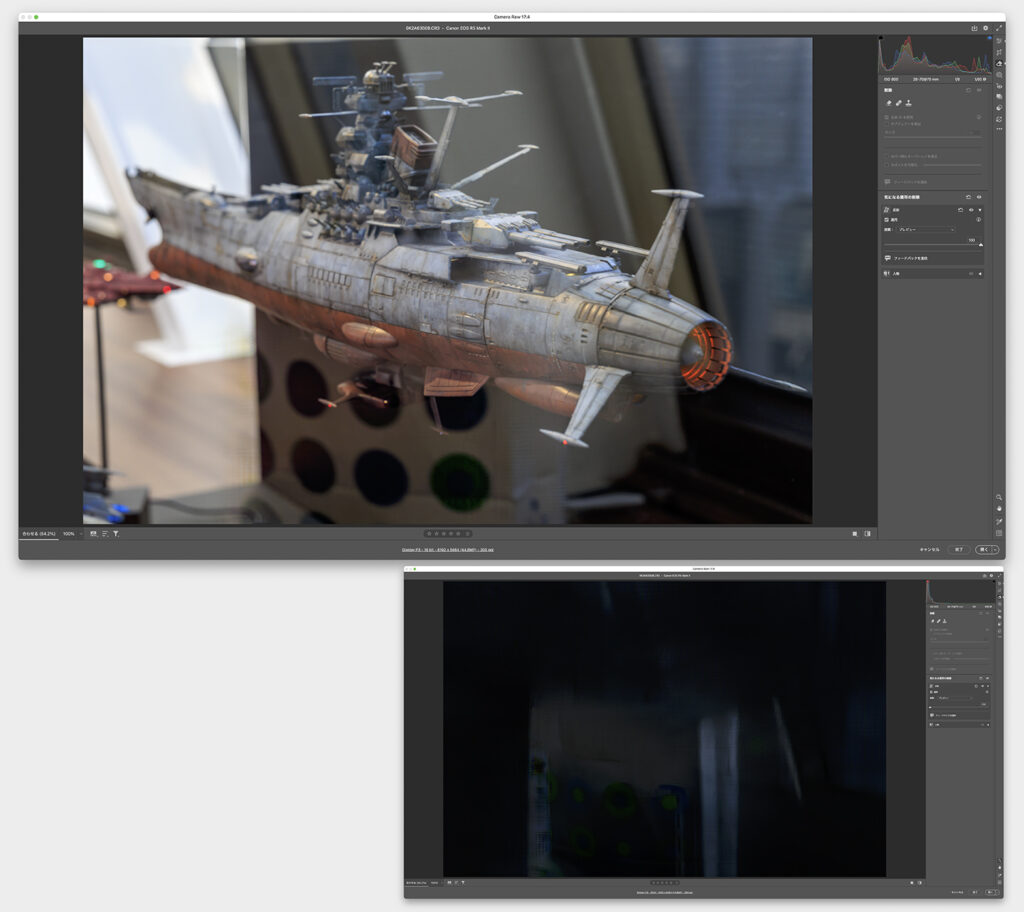Toggle highlight clipping warning on histogram
Image resolution: width=1024 pixels, height=912 pixels.
[x=989, y=38]
